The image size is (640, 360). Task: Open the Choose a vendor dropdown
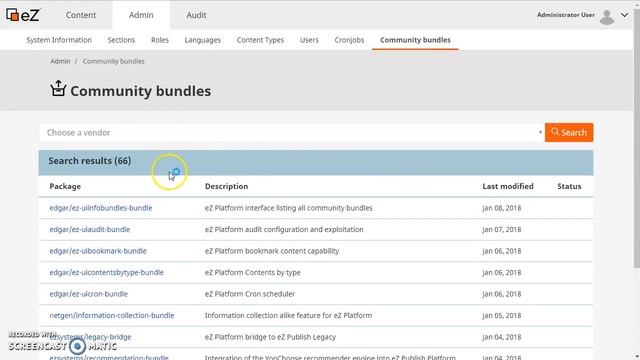pyautogui.click(x=292, y=133)
